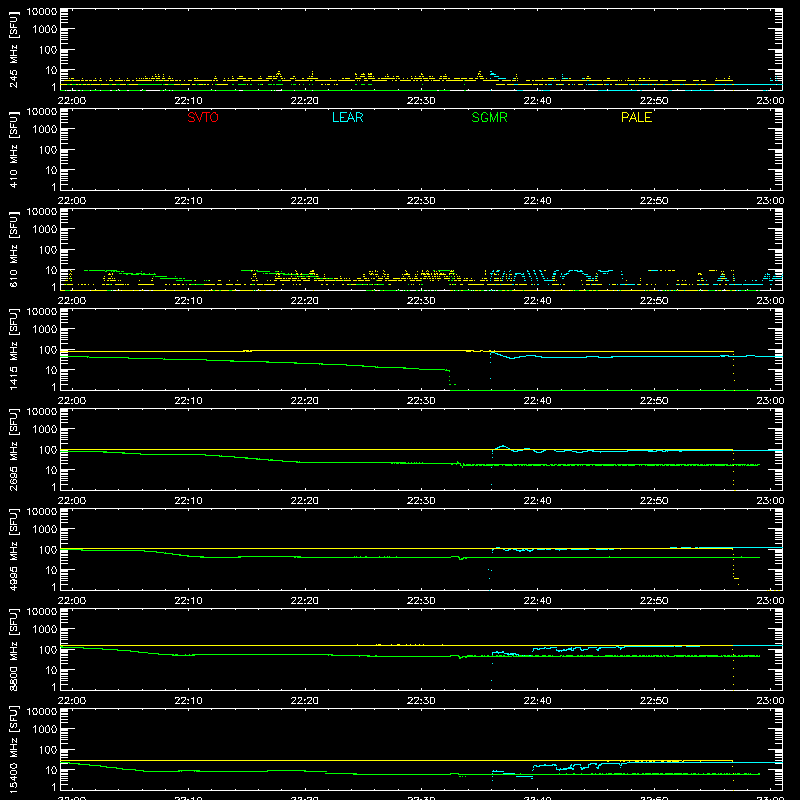Click the 10 tick value on 1415 MHz axis
800x800 pixels.
click(x=51, y=370)
